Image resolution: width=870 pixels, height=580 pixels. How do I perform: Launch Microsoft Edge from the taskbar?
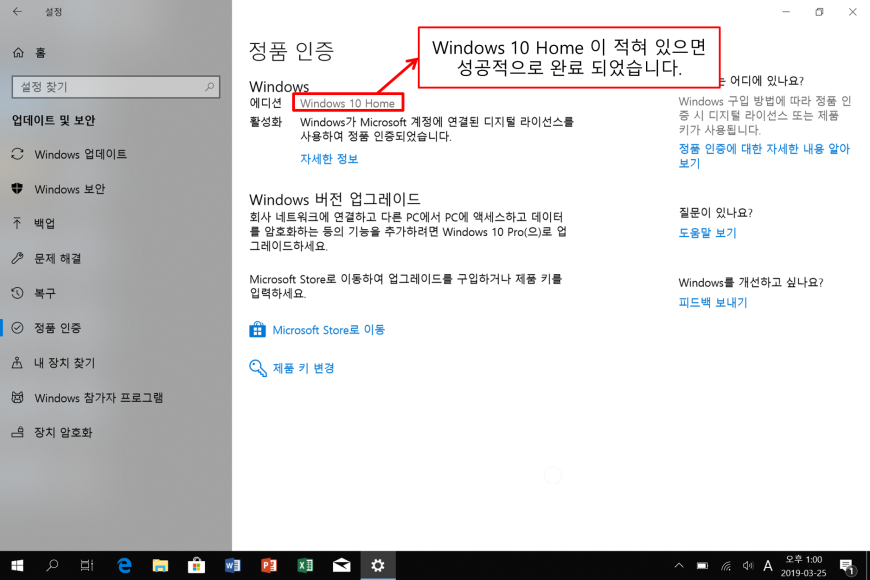124,566
